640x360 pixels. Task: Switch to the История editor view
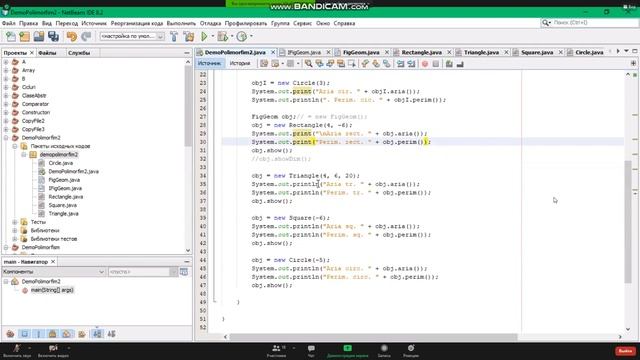click(240, 63)
